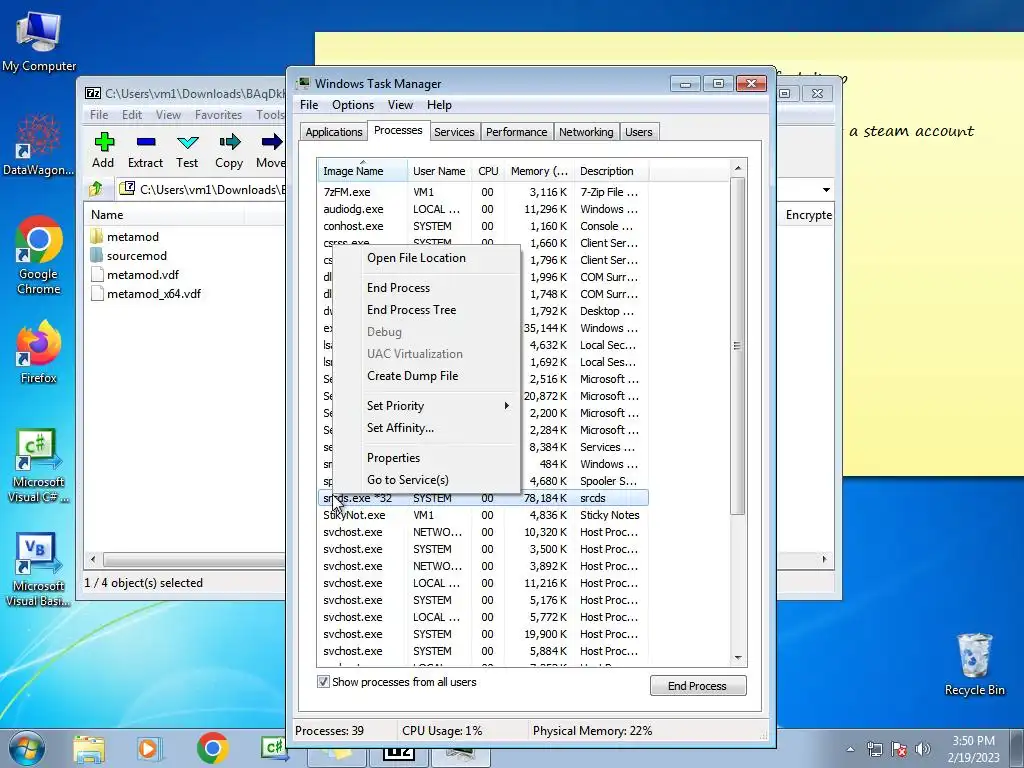Open media player from taskbar
Image resolution: width=1024 pixels, height=768 pixels.
pyautogui.click(x=149, y=749)
